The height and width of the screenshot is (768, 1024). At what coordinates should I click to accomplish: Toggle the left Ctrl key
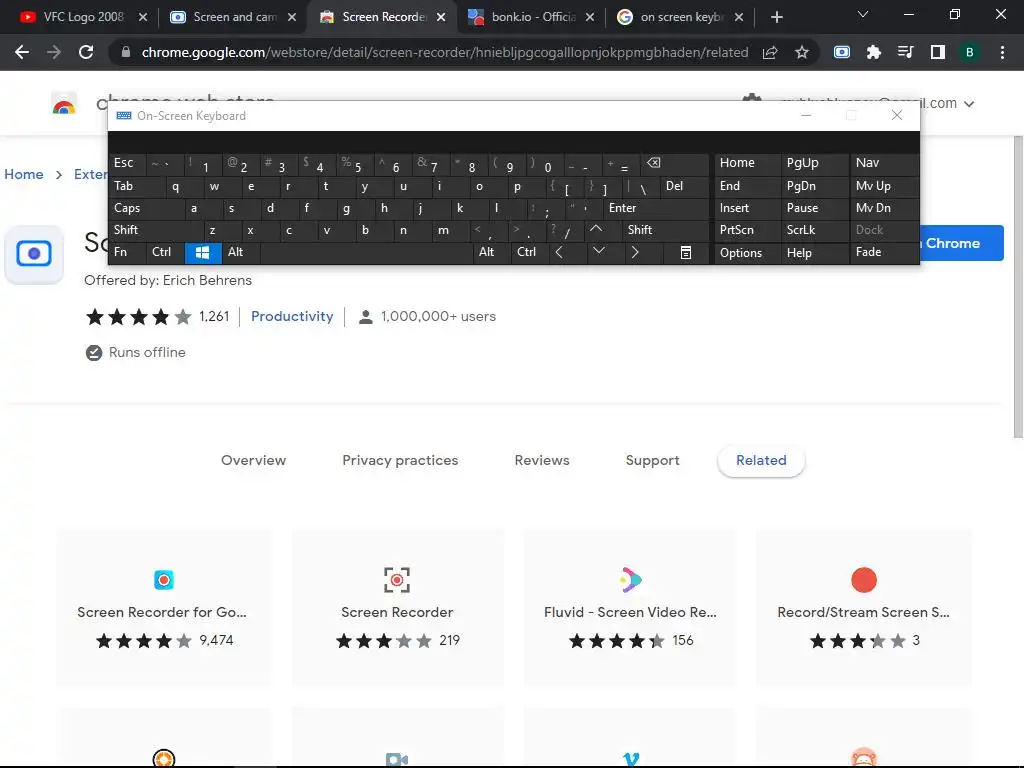pos(165,252)
